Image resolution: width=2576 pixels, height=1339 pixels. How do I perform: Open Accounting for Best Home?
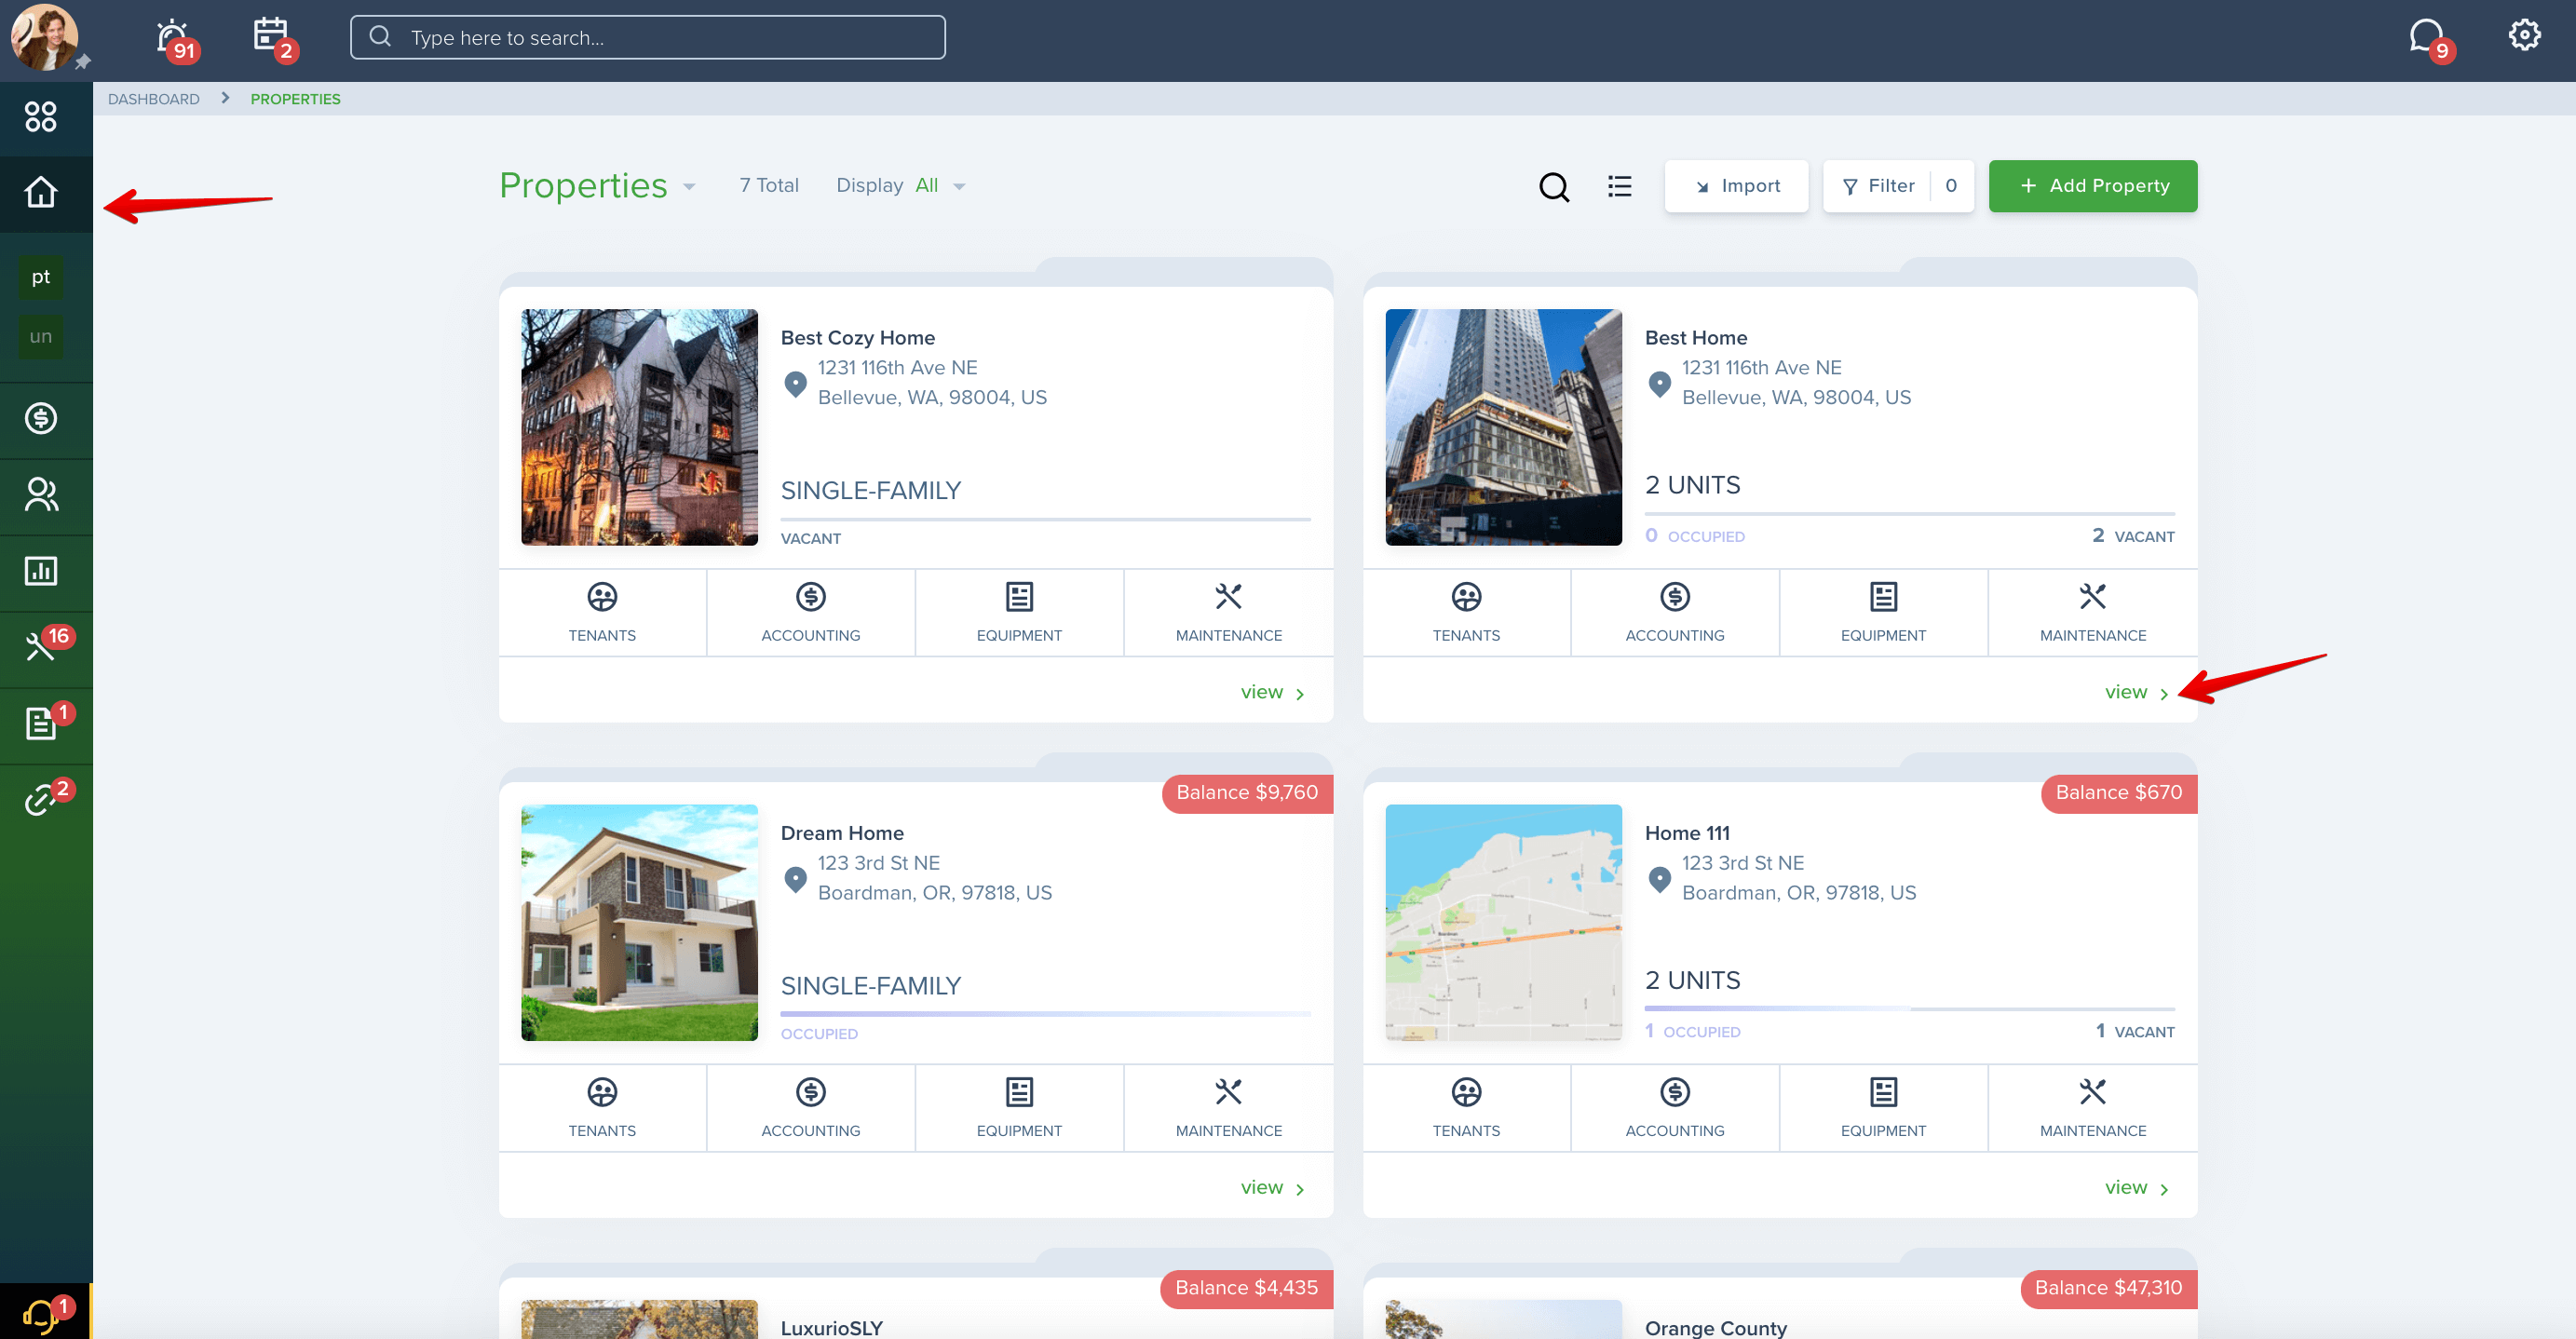[x=1675, y=613]
